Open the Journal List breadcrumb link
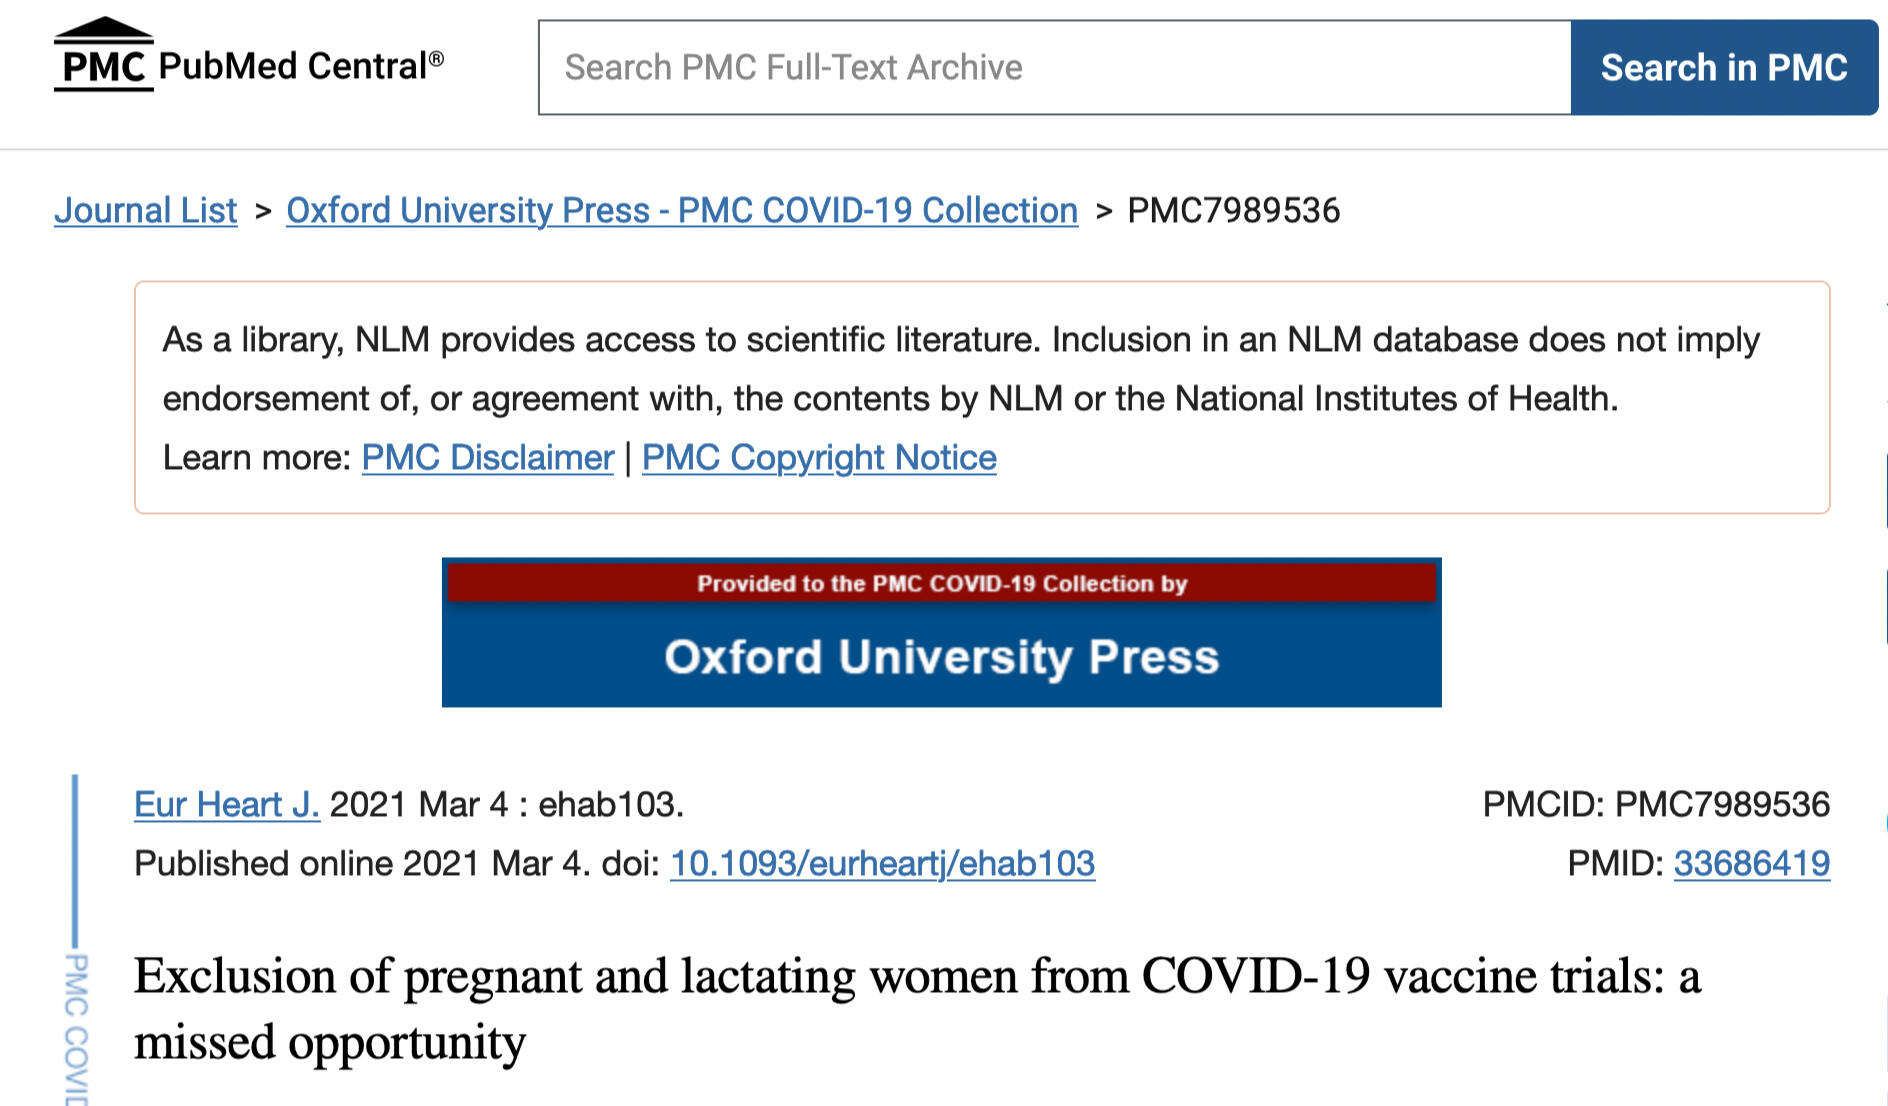The image size is (1888, 1106). (145, 210)
